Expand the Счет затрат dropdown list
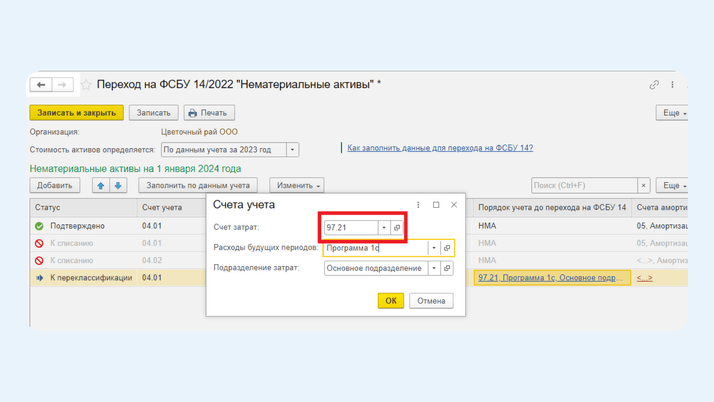The image size is (714, 402). tap(384, 228)
